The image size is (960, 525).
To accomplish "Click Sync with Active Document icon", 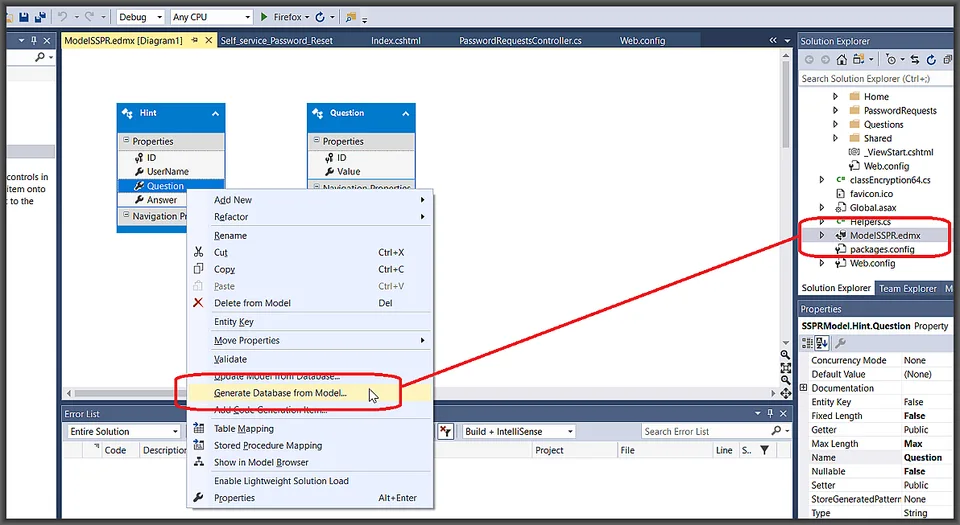I will [x=915, y=59].
